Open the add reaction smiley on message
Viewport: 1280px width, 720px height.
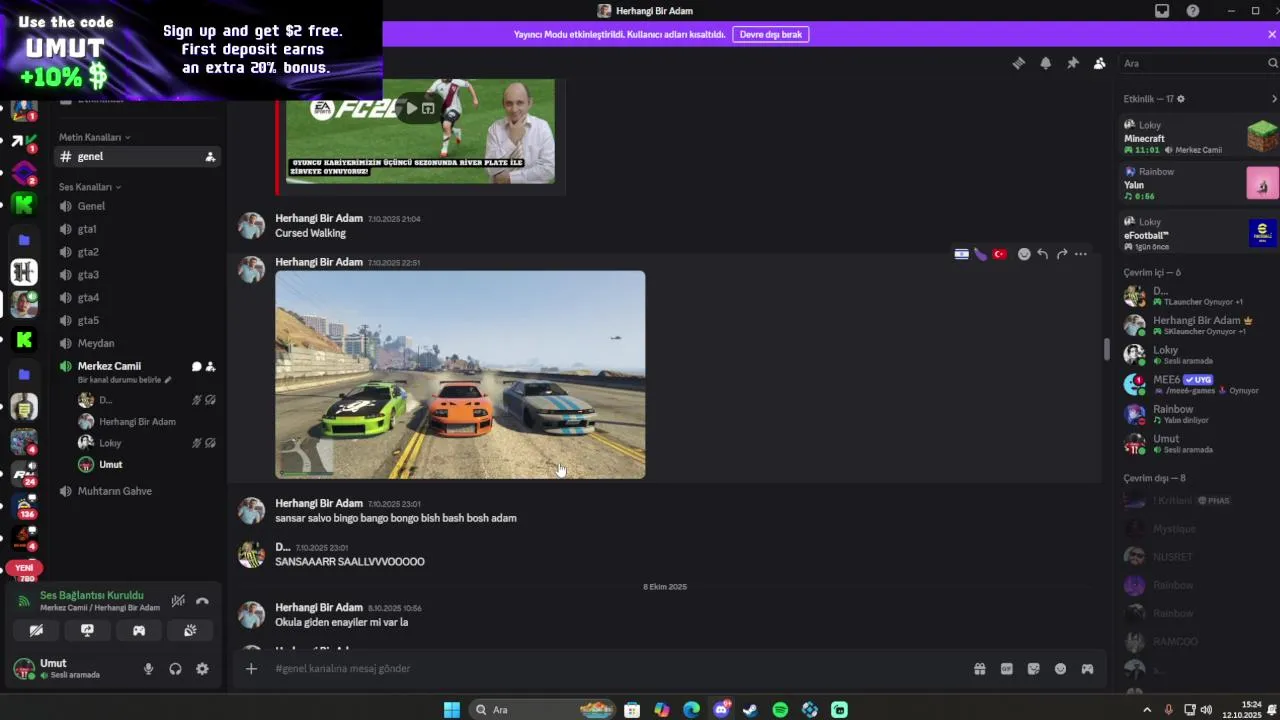click(1024, 254)
